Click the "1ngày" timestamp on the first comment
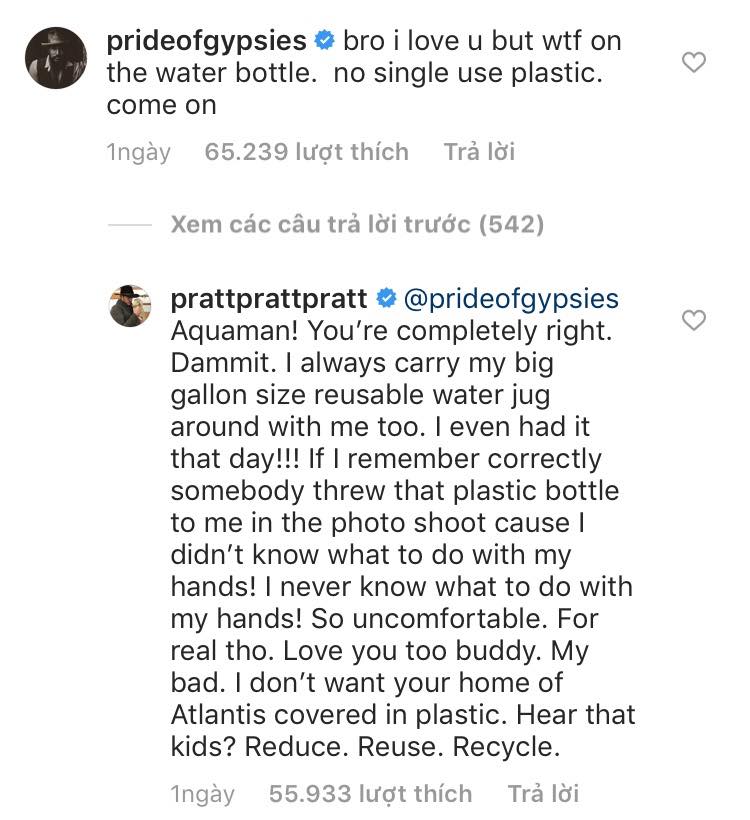Screen dimensions: 750x820 [138, 152]
